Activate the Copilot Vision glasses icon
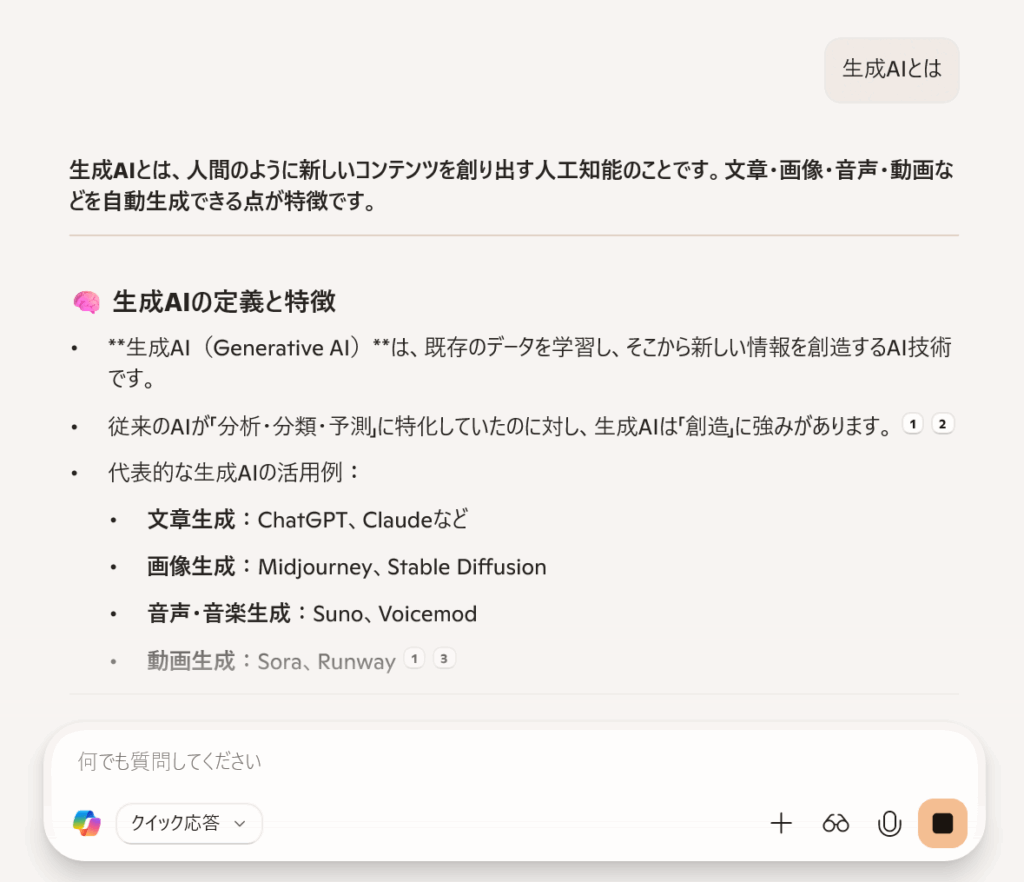The width and height of the screenshot is (1024, 882). [x=835, y=823]
